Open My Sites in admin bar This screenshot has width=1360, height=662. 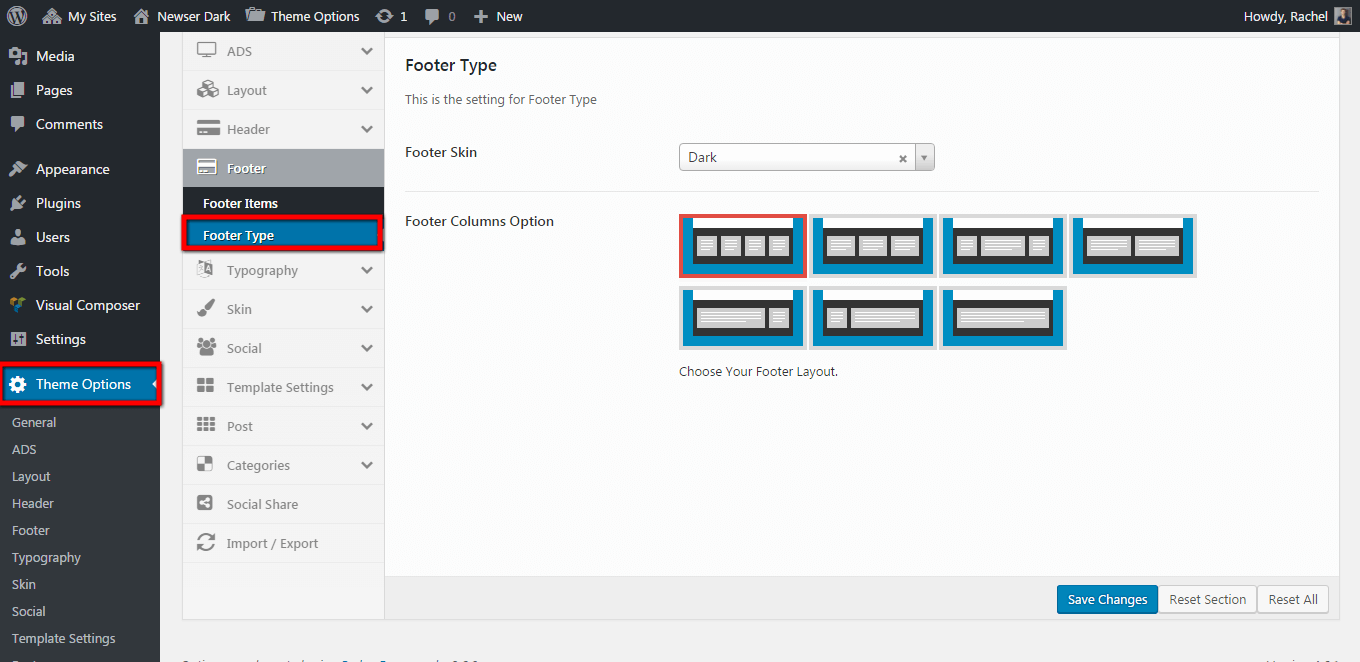click(79, 16)
